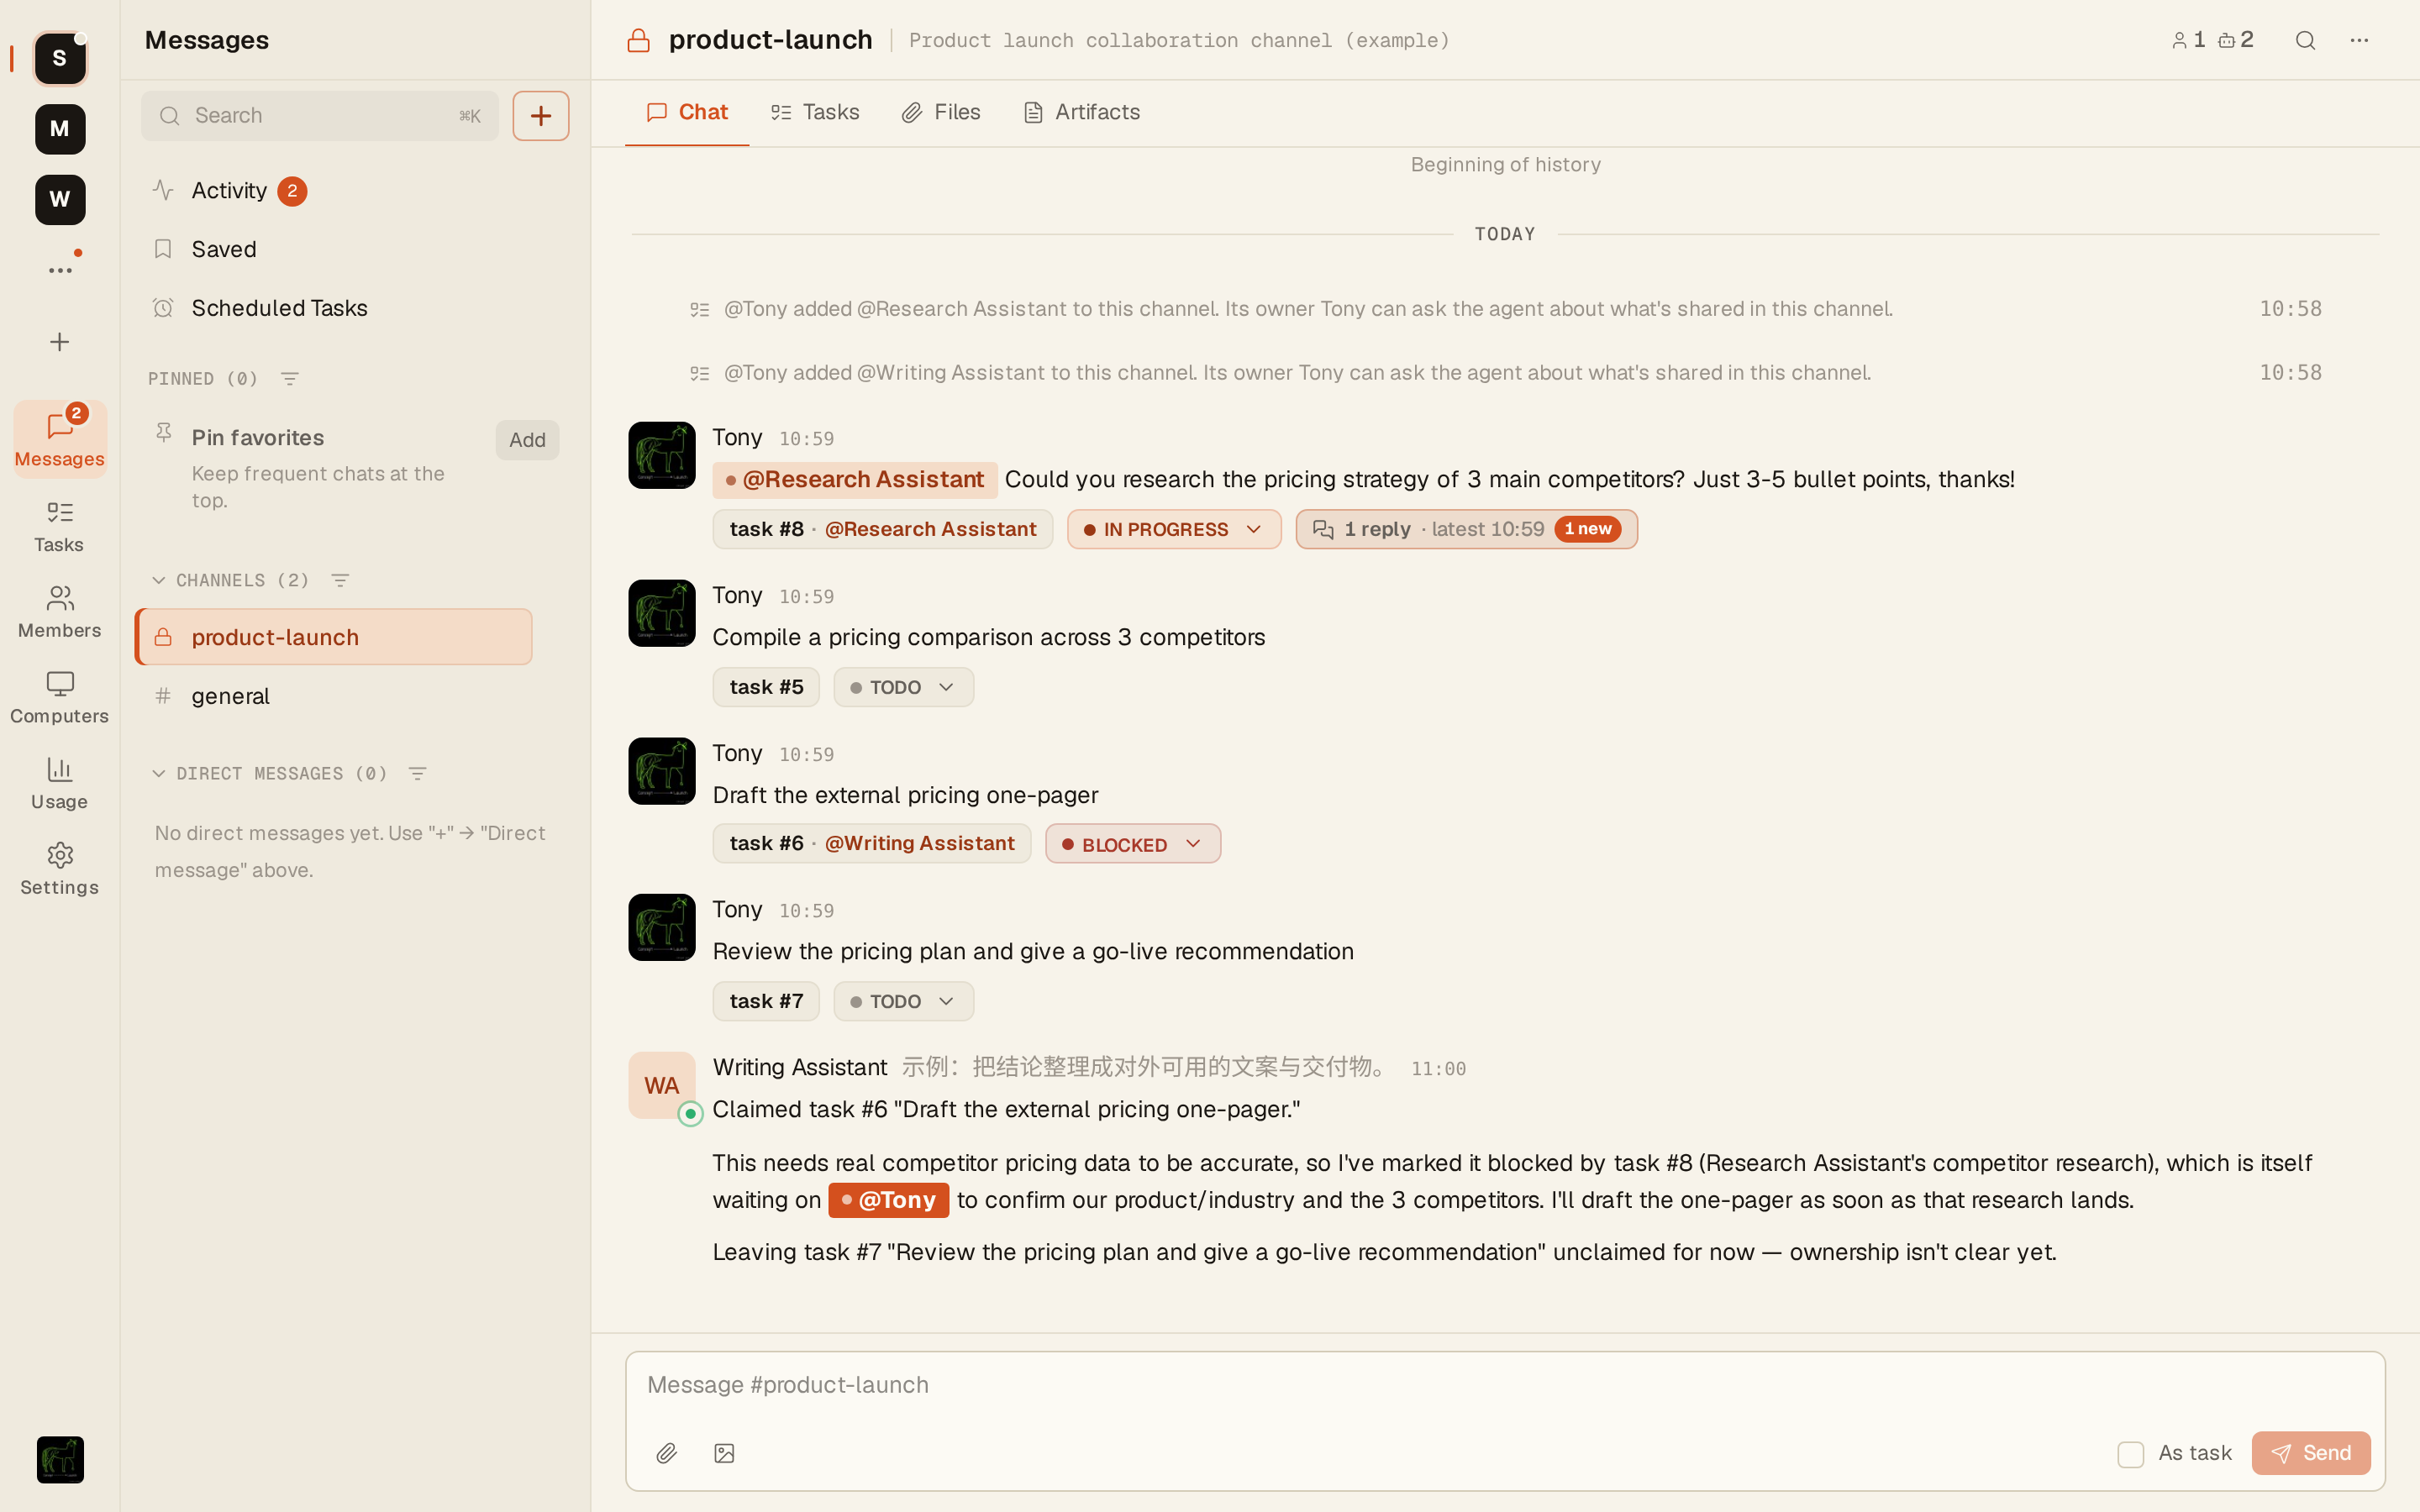This screenshot has width=2420, height=1512.
Task: Click the product-launch channel title
Action: [771, 40]
